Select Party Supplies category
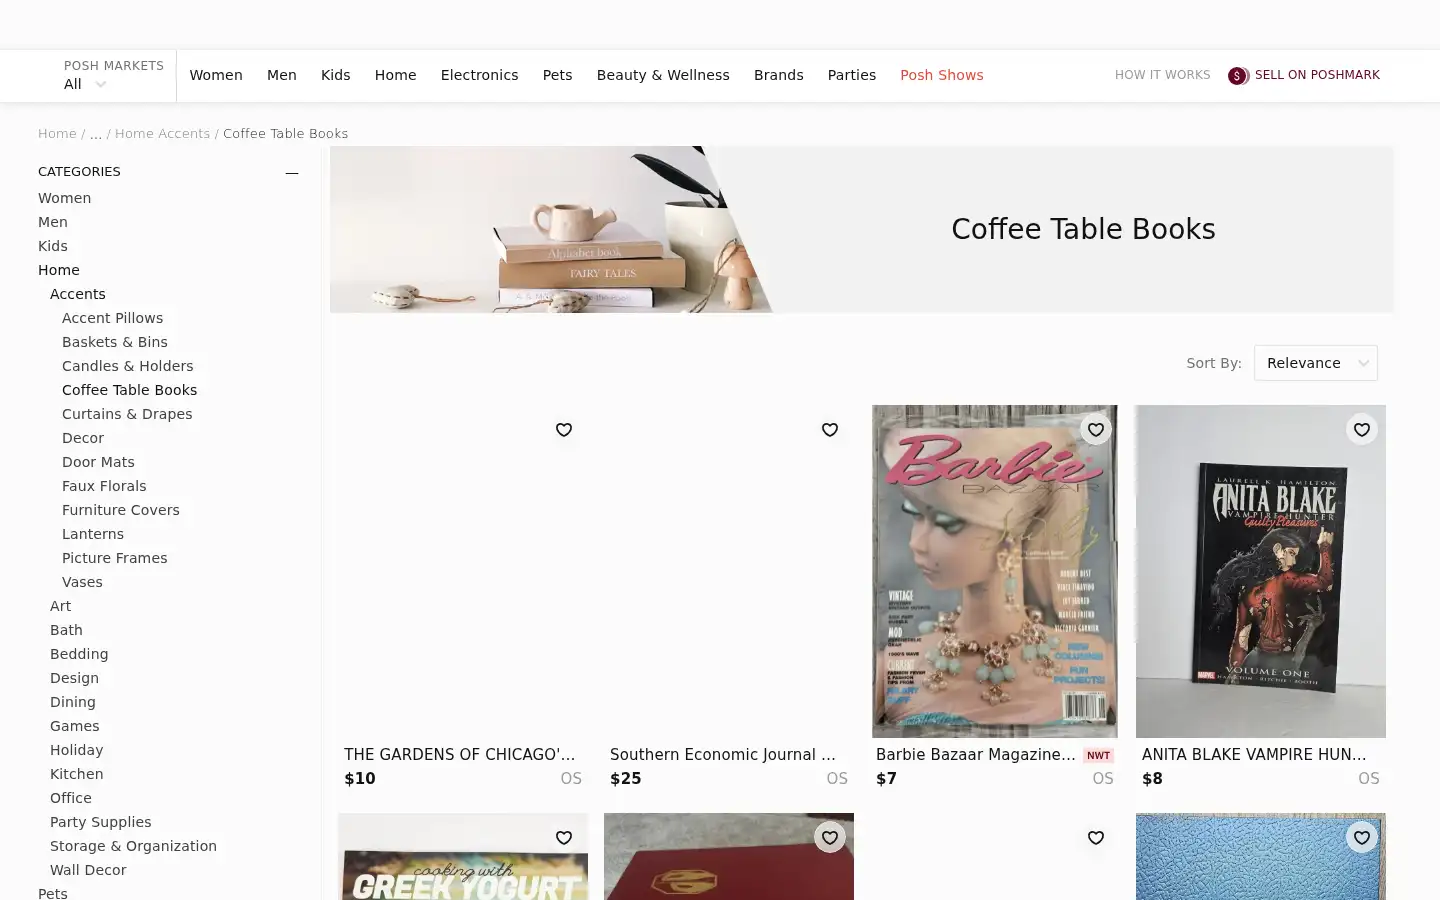This screenshot has height=900, width=1440. point(101,822)
